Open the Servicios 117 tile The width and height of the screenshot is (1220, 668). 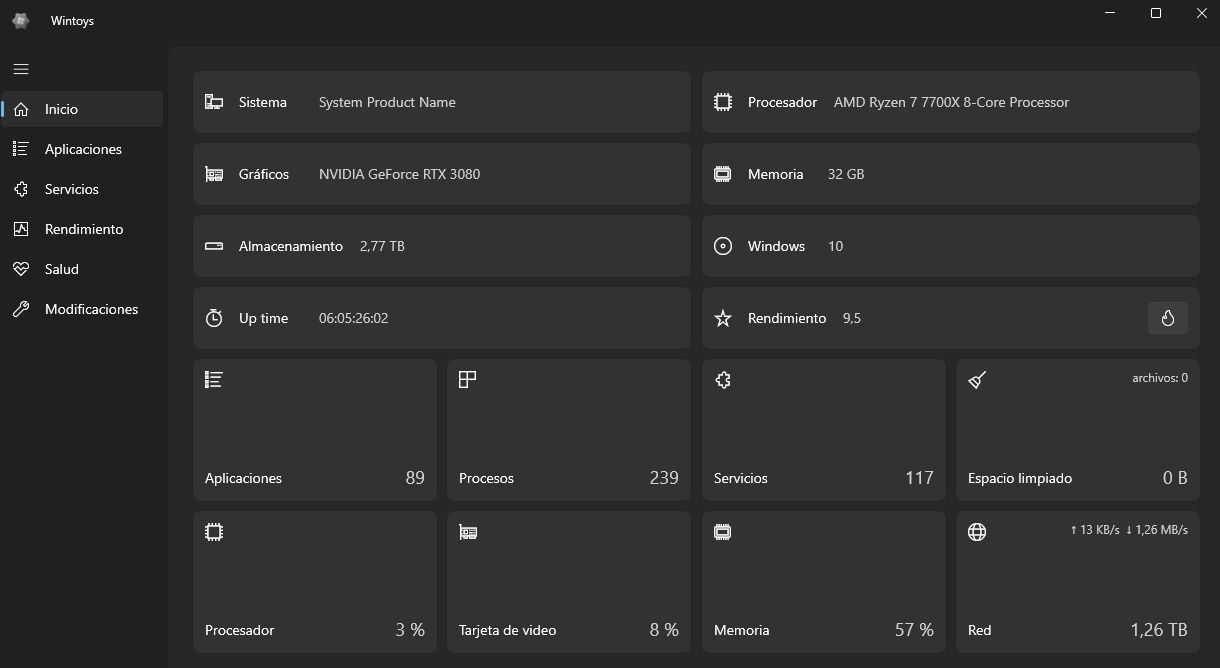(x=824, y=430)
